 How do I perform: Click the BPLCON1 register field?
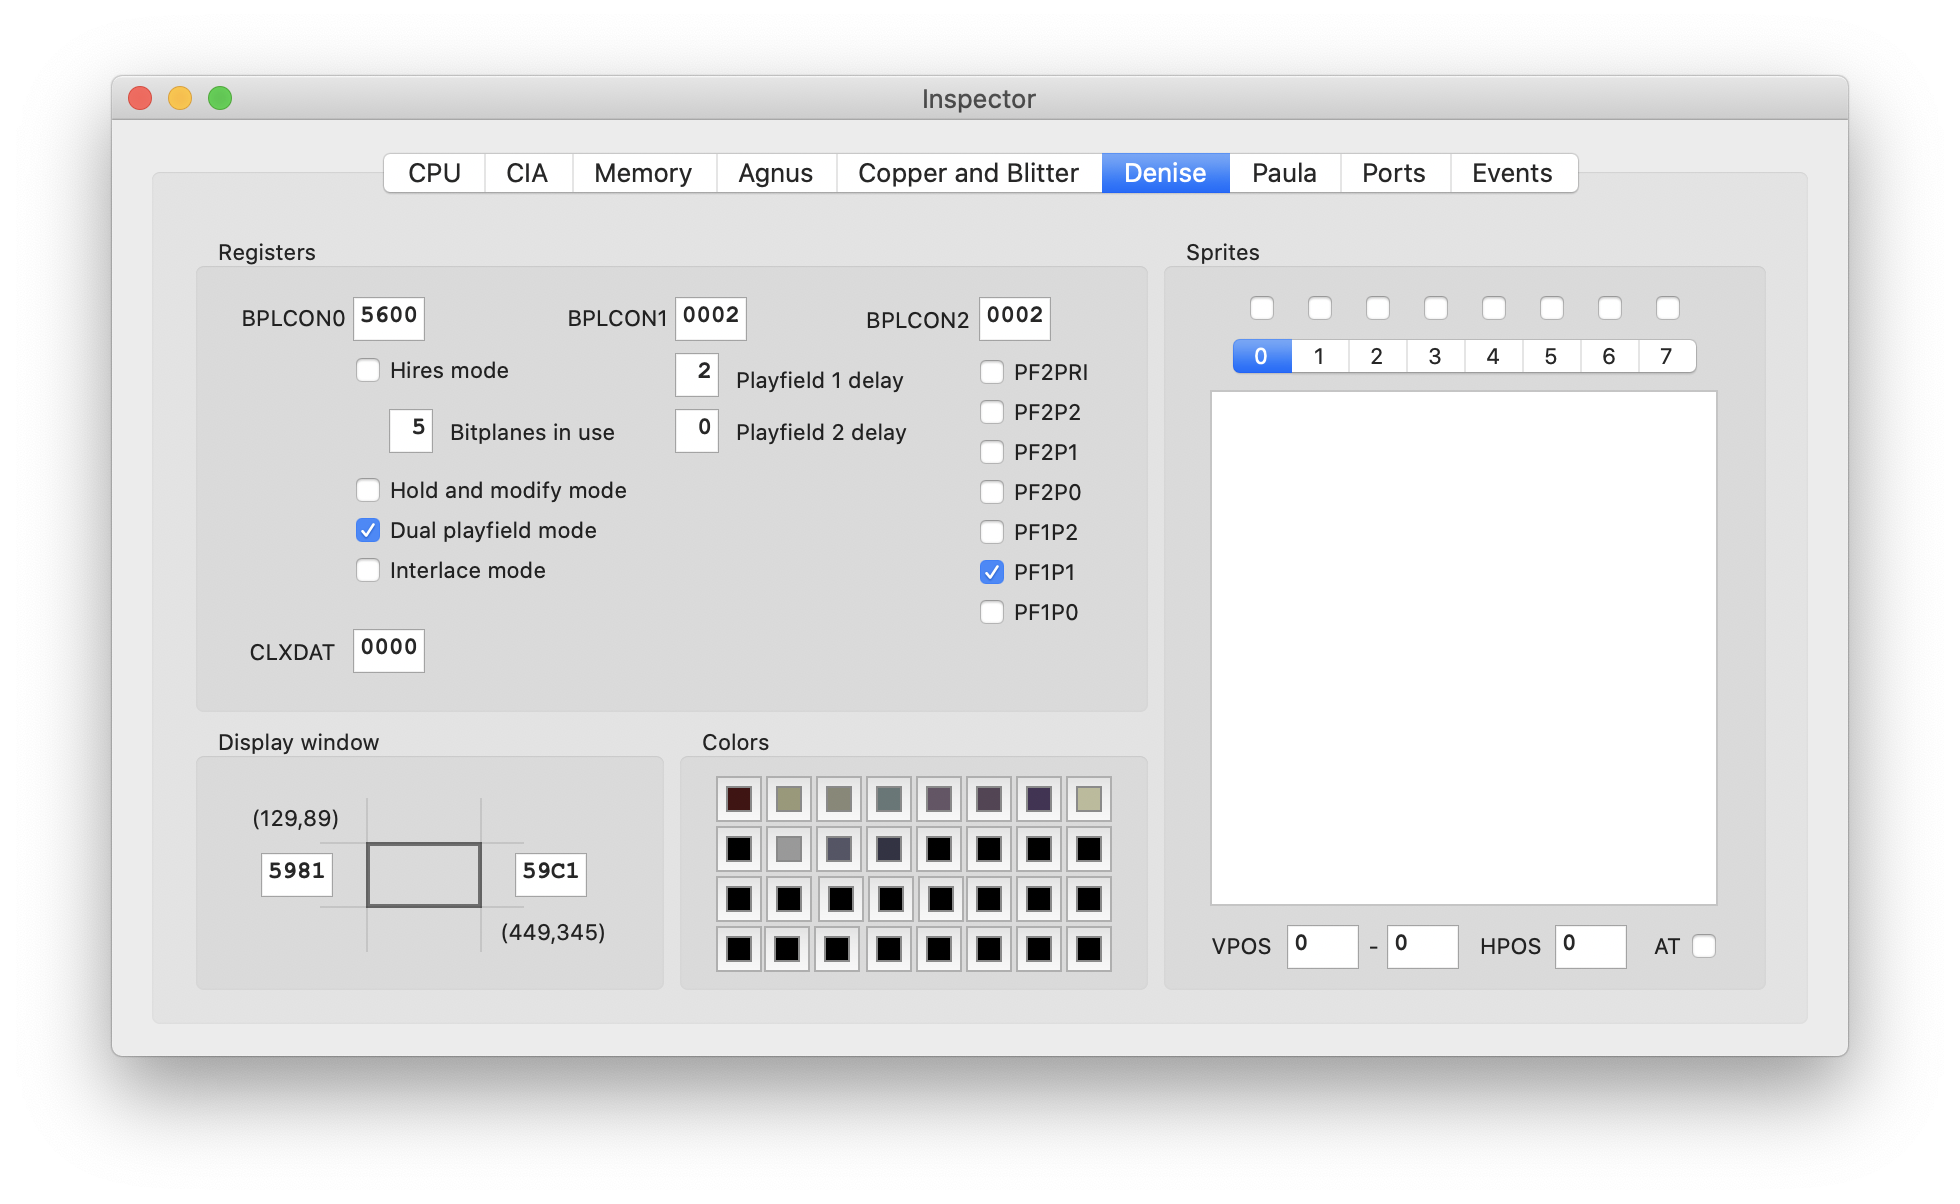[711, 318]
